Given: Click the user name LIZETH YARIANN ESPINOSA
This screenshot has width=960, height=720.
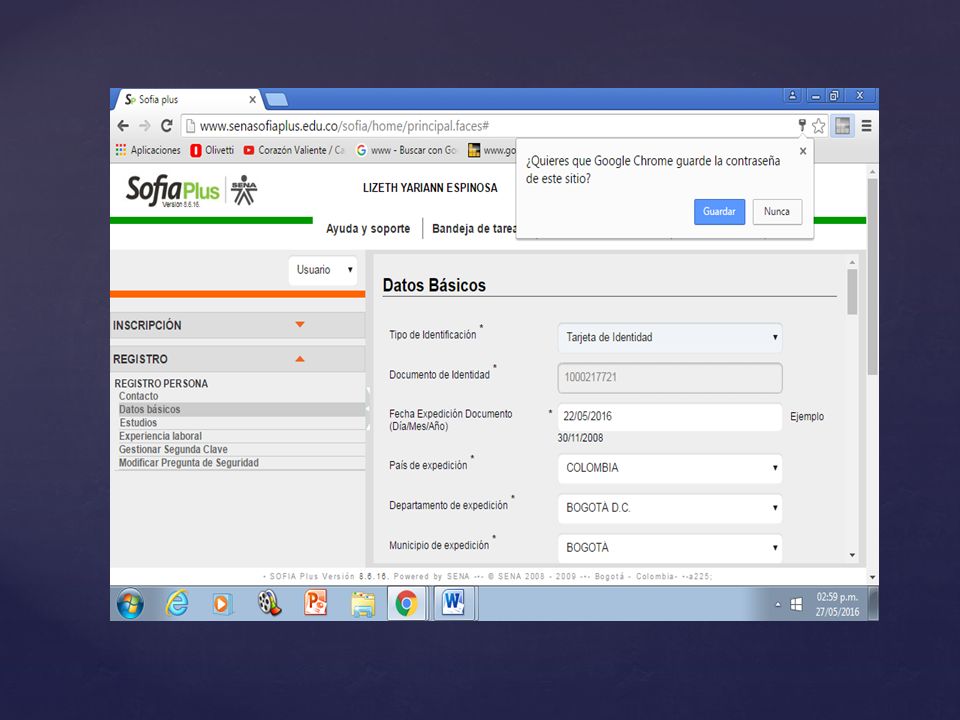Looking at the screenshot, I should 430,188.
